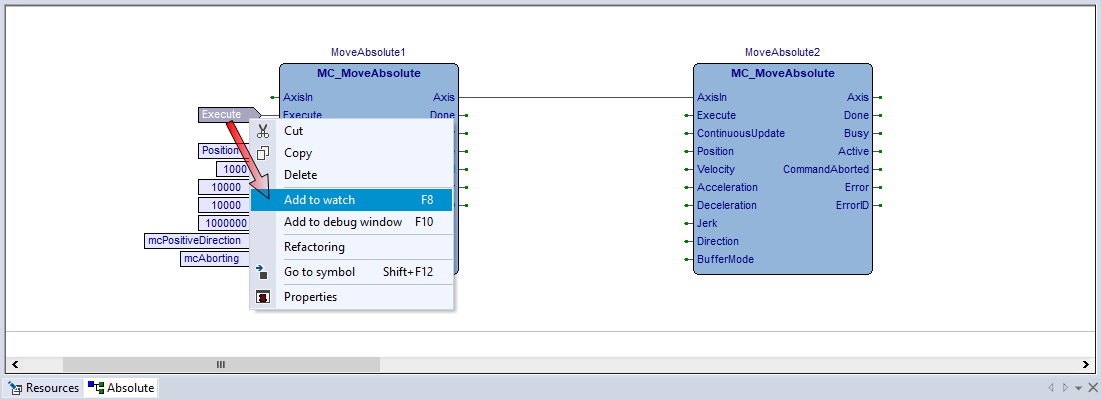Viewport: 1101px width, 400px height.
Task: Click the Cut scissors icon
Action: coord(263,131)
